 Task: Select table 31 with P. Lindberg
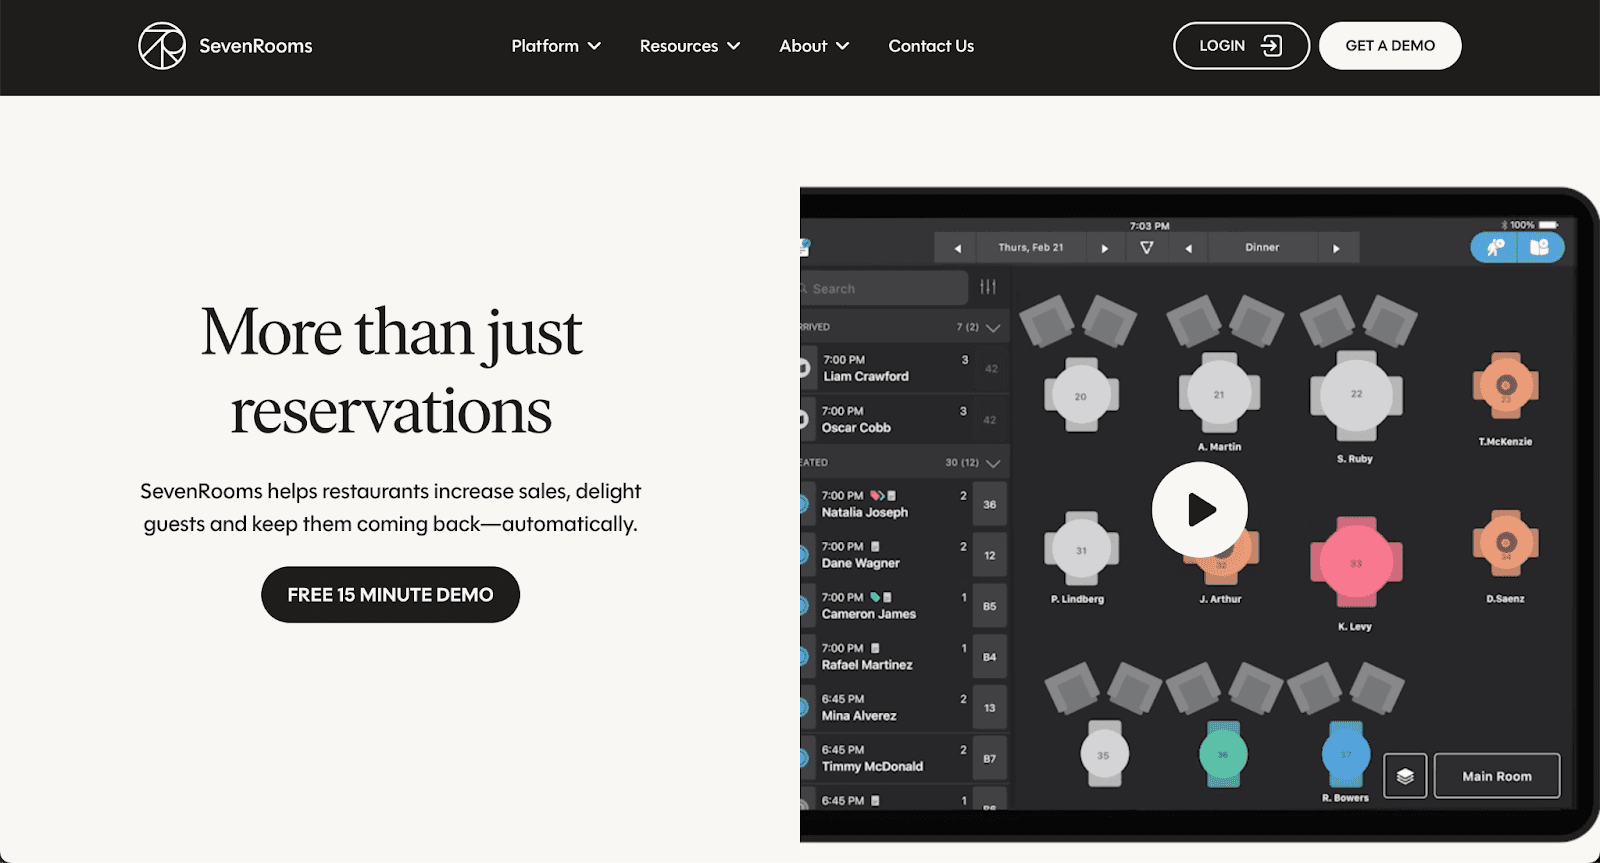coord(1081,550)
